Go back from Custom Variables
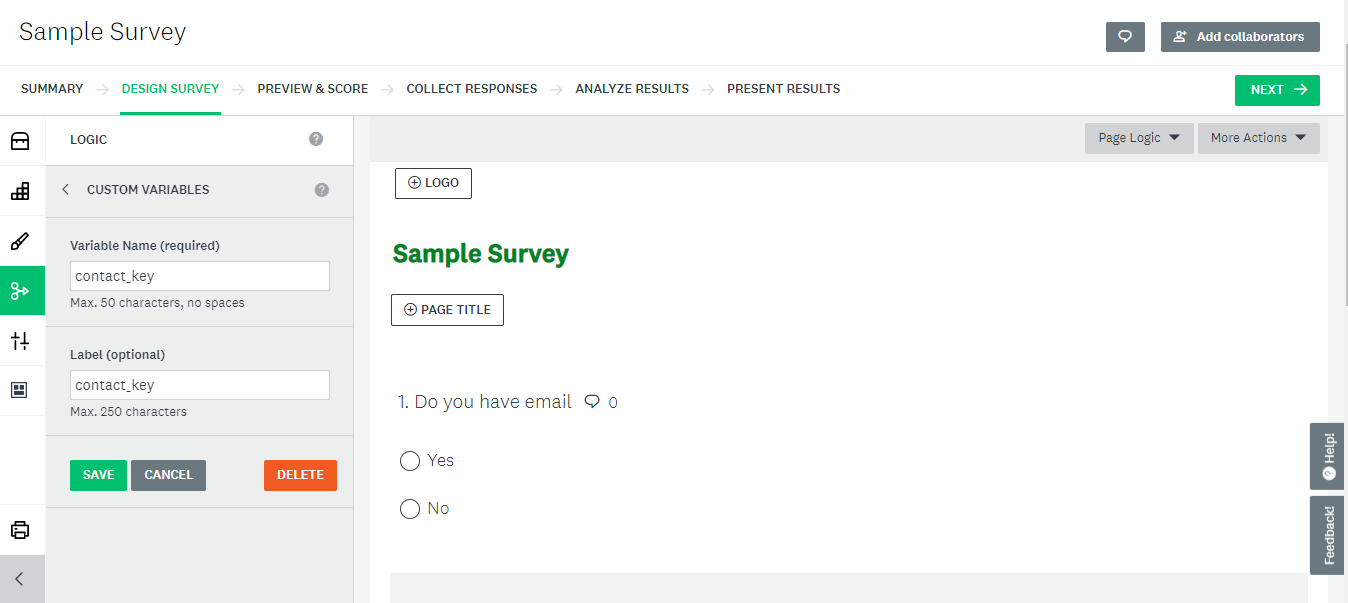The image size is (1348, 603). (66, 190)
